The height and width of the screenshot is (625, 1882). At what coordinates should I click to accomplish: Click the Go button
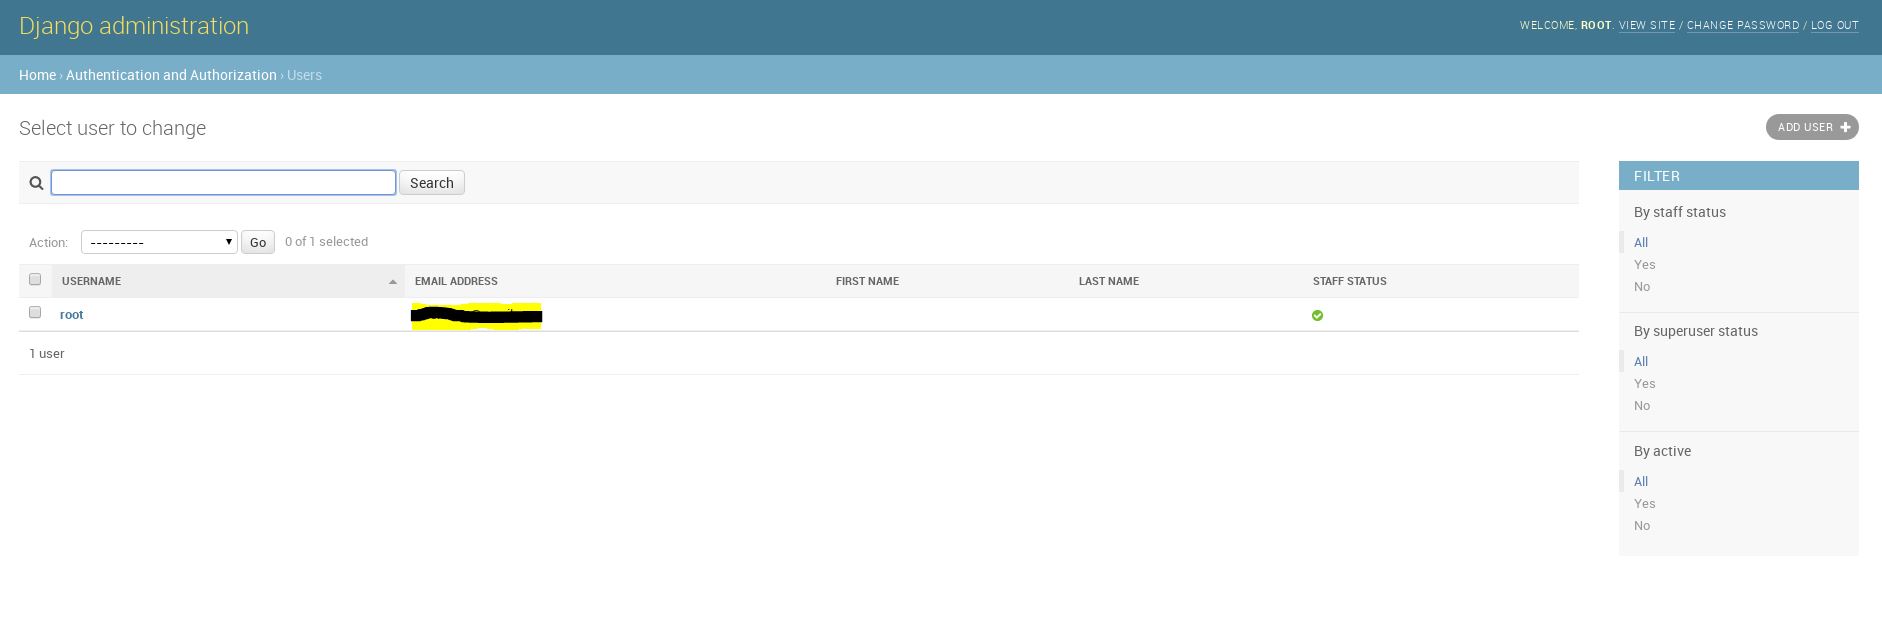pyautogui.click(x=258, y=242)
